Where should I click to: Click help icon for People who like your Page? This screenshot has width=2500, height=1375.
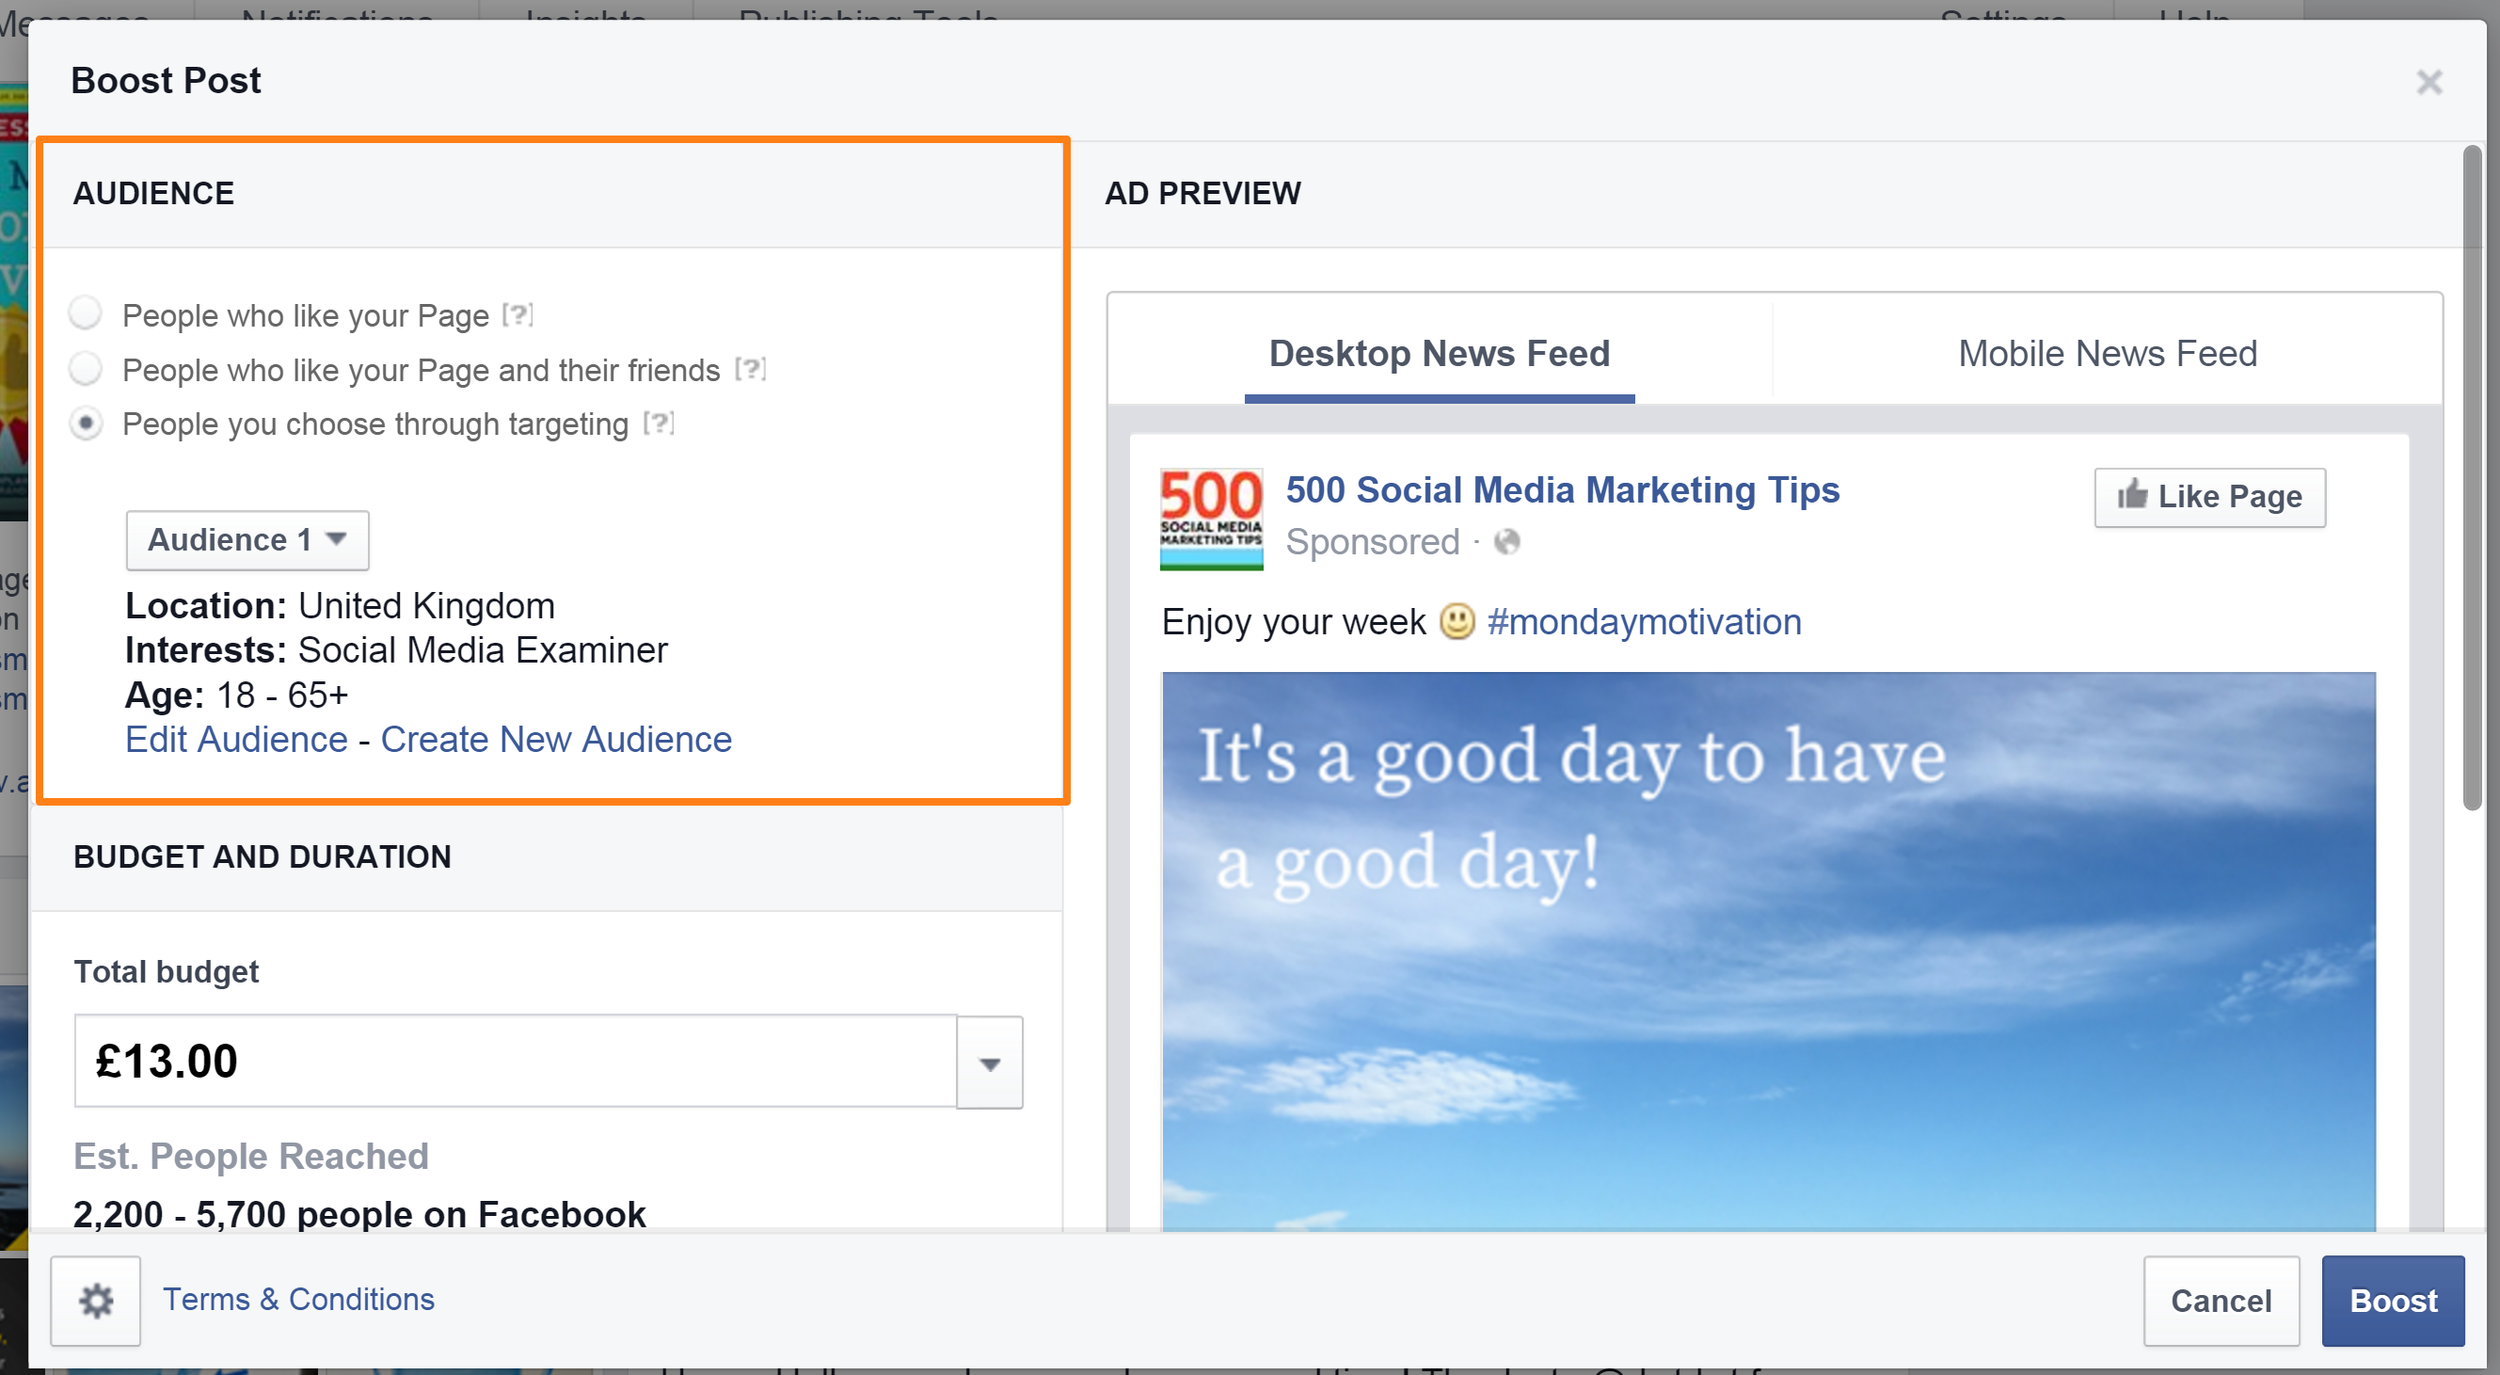(x=517, y=315)
